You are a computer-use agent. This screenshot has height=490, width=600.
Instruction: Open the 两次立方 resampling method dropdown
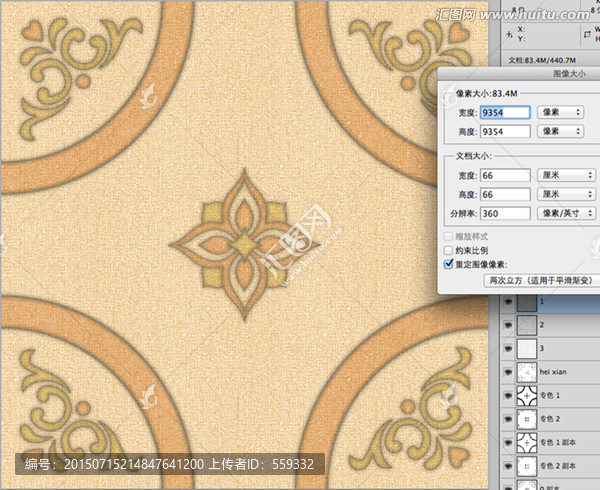click(x=542, y=280)
